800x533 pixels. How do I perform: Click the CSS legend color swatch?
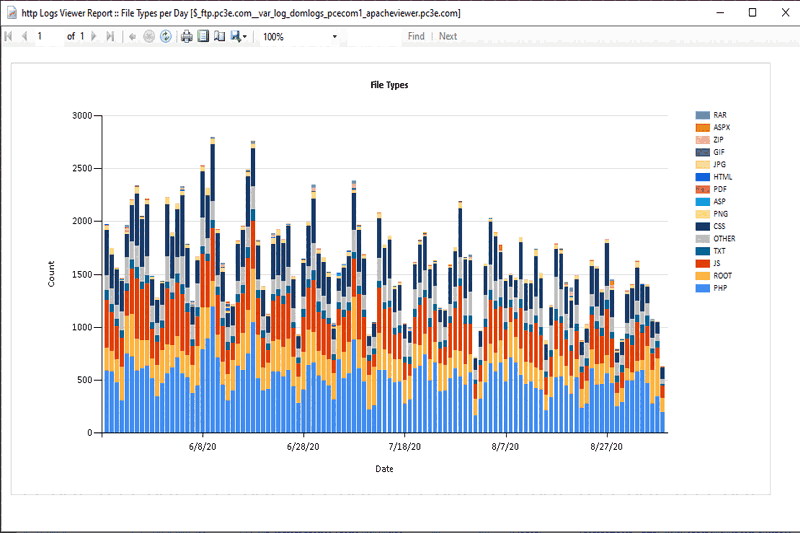(x=702, y=226)
